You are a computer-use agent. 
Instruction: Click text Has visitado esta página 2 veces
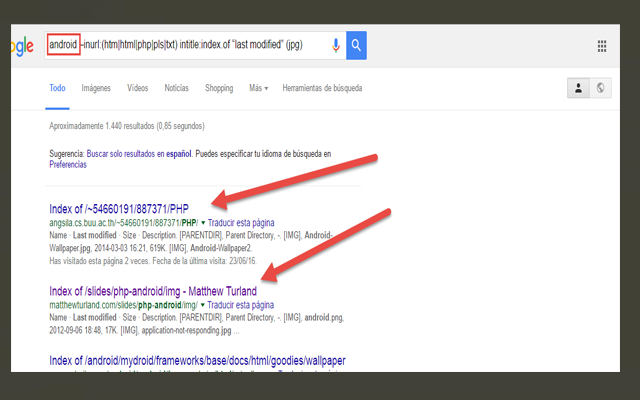(x=153, y=261)
